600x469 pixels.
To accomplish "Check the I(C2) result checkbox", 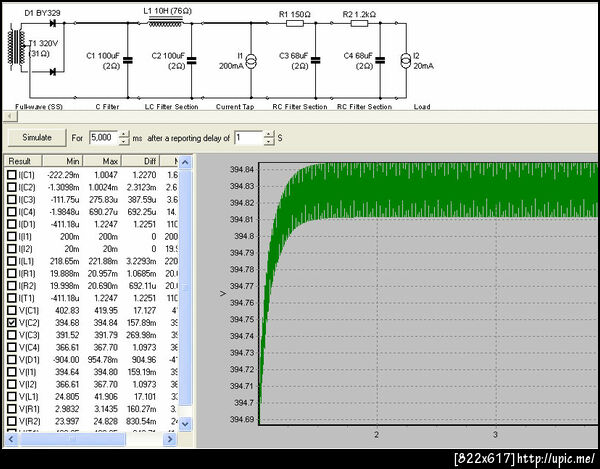I will coord(12,187).
